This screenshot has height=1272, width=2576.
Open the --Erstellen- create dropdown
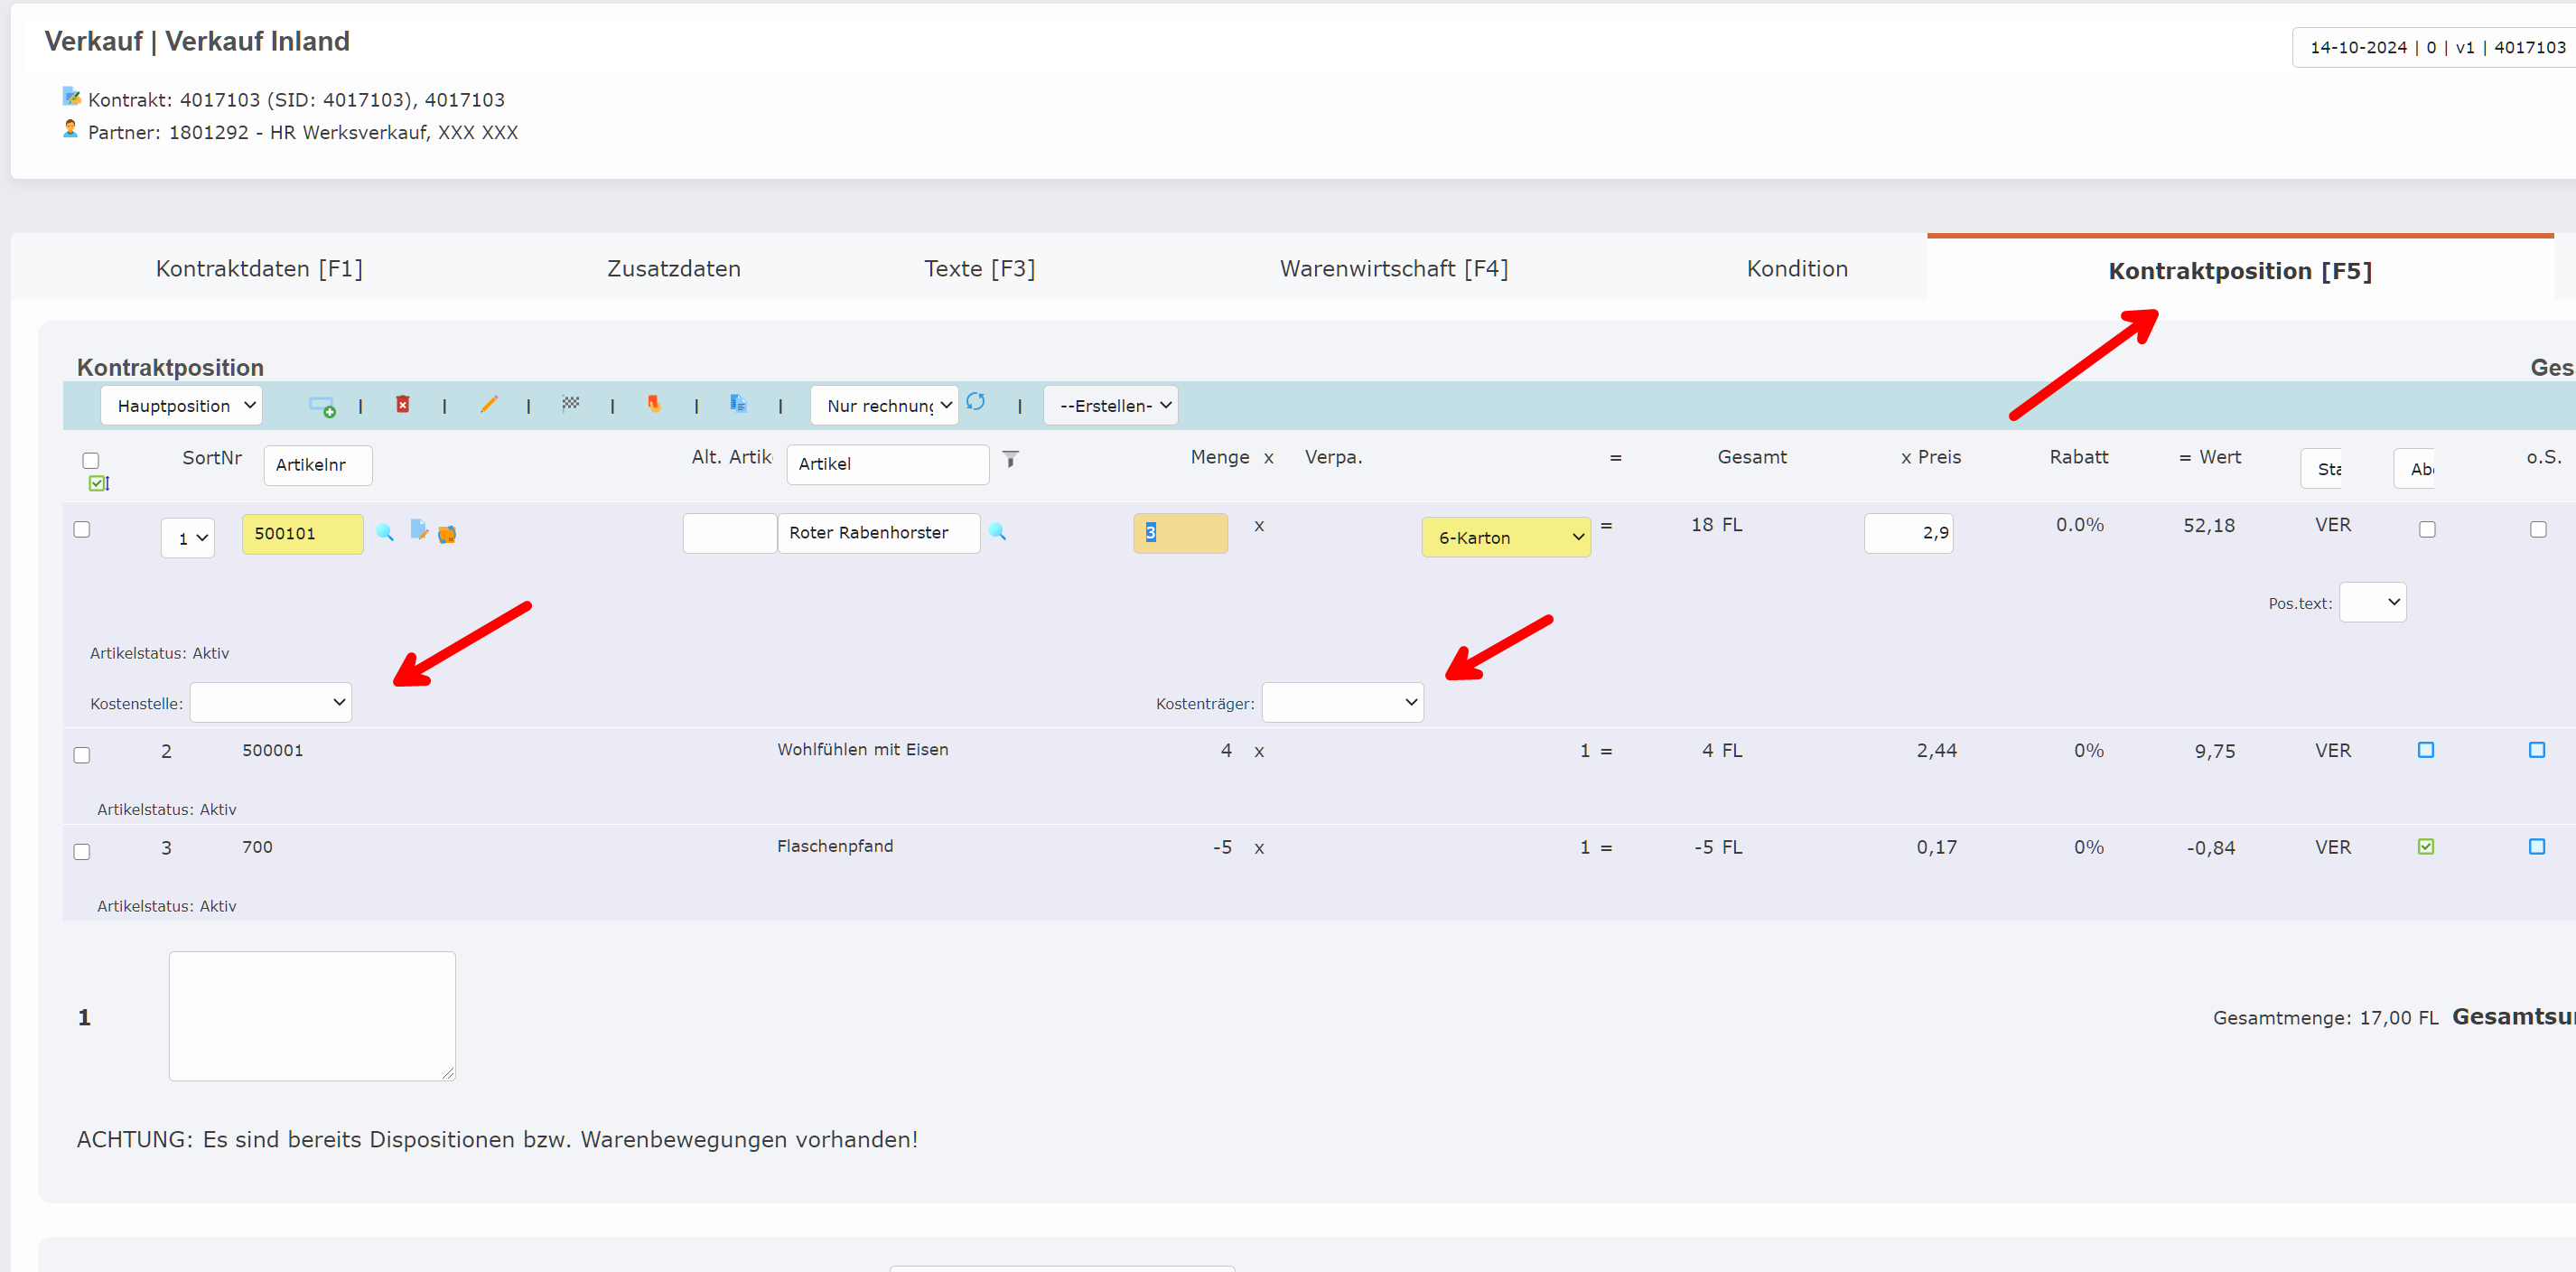[x=1111, y=405]
